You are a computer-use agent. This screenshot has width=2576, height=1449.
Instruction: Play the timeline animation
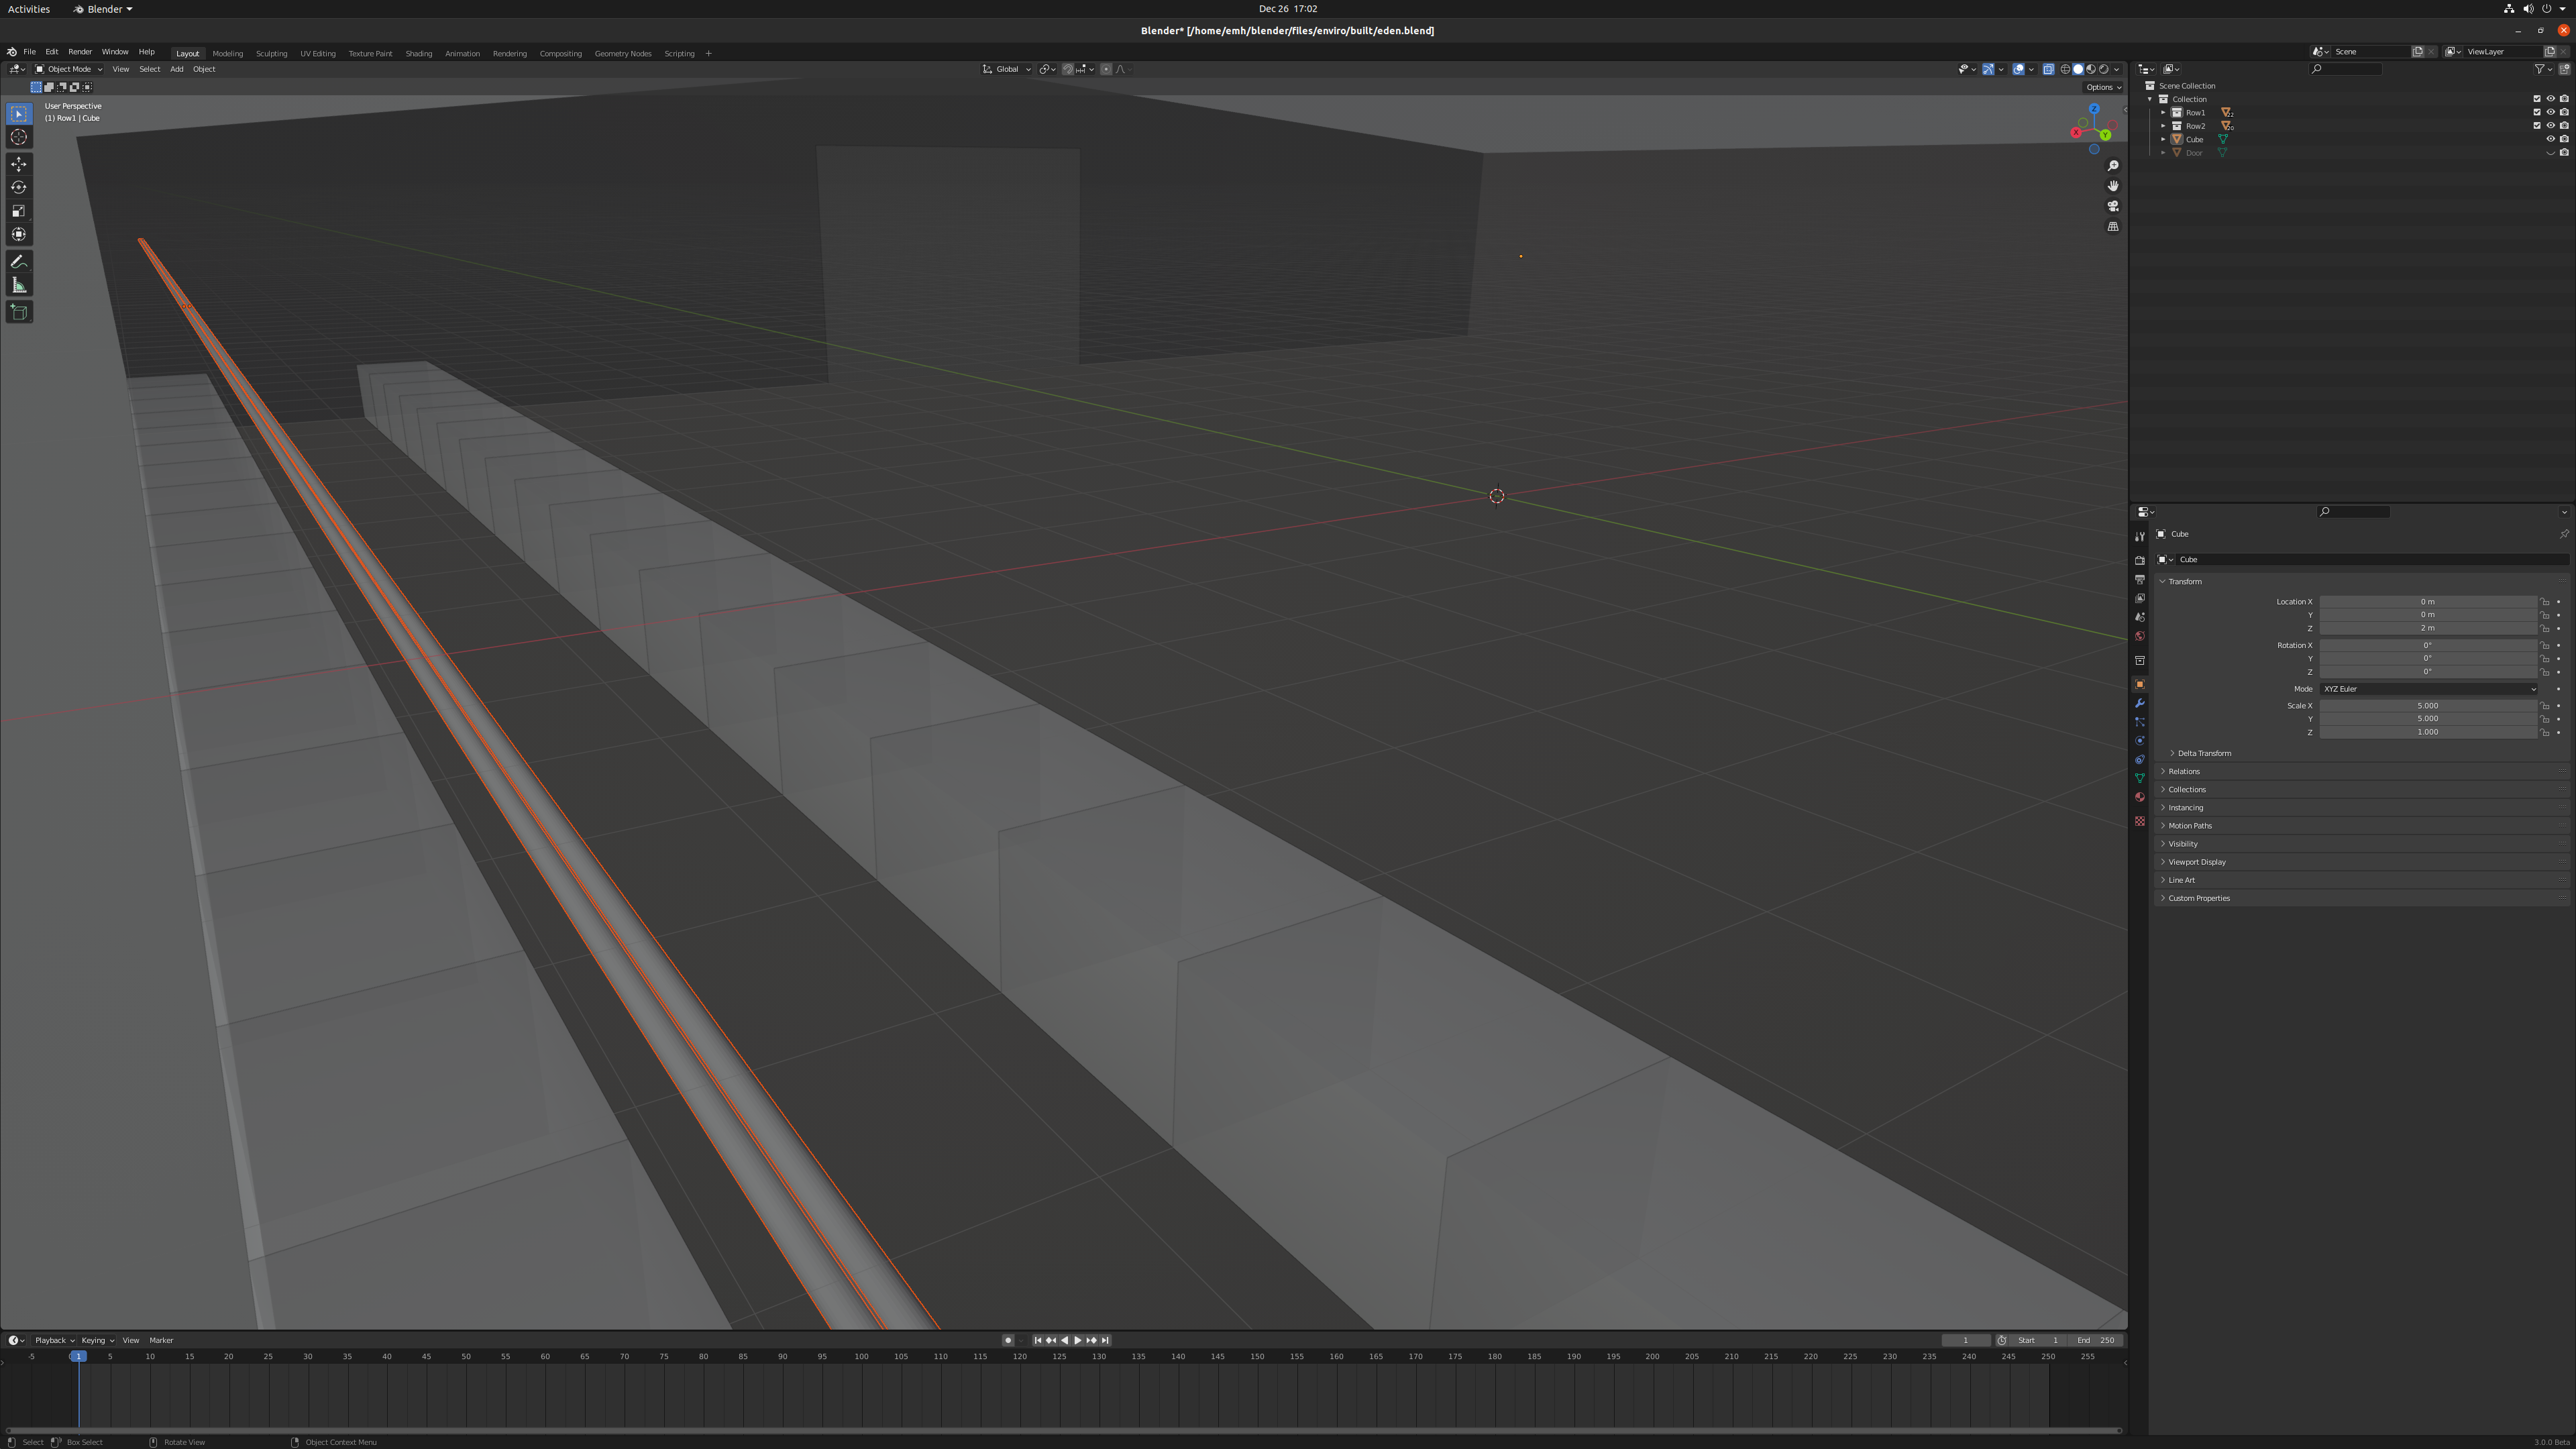pyautogui.click(x=1078, y=1340)
